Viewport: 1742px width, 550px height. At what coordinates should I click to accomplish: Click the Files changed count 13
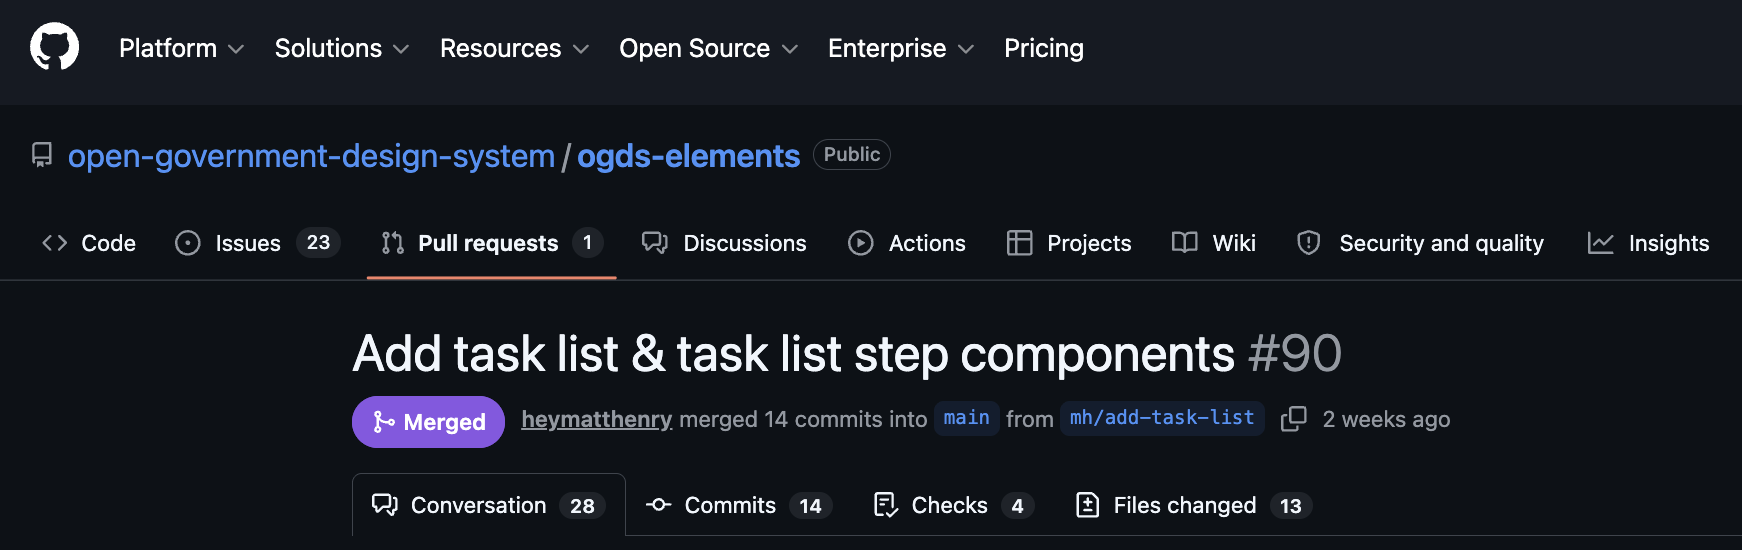pyautogui.click(x=1291, y=506)
